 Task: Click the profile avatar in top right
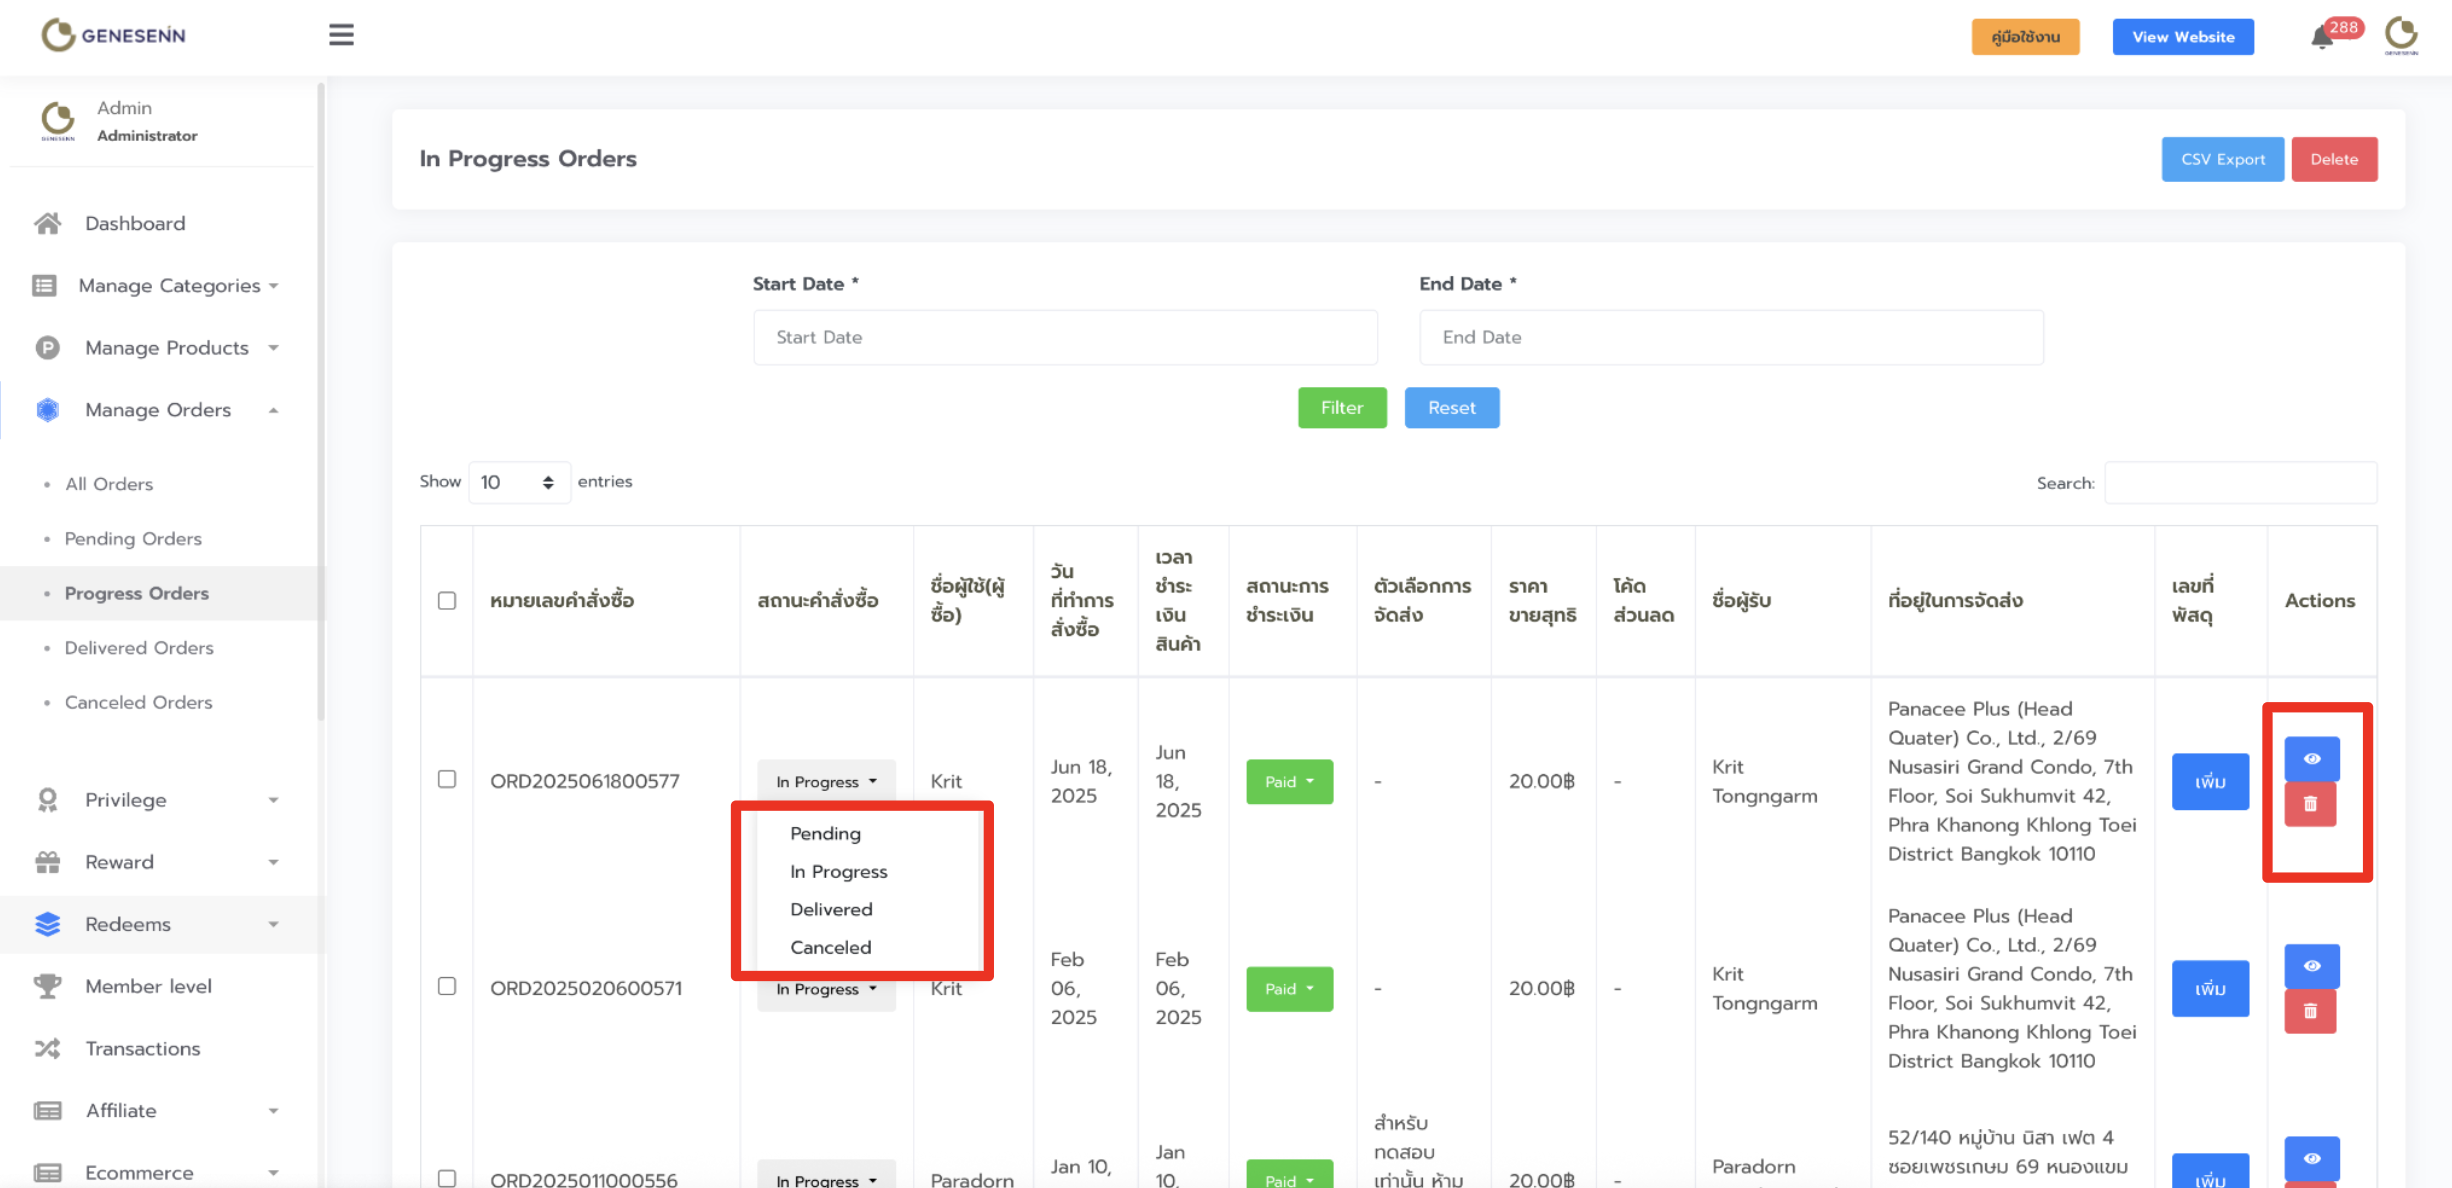click(x=2401, y=36)
